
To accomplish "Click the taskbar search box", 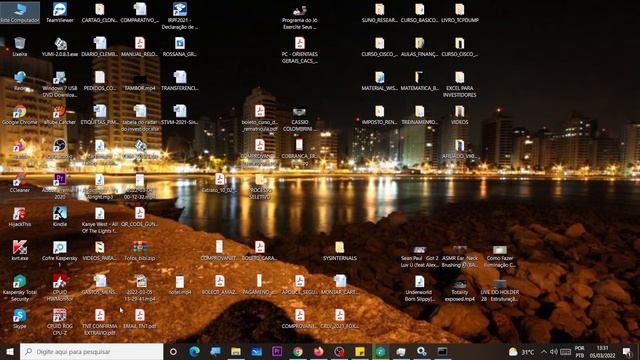I will (91, 351).
